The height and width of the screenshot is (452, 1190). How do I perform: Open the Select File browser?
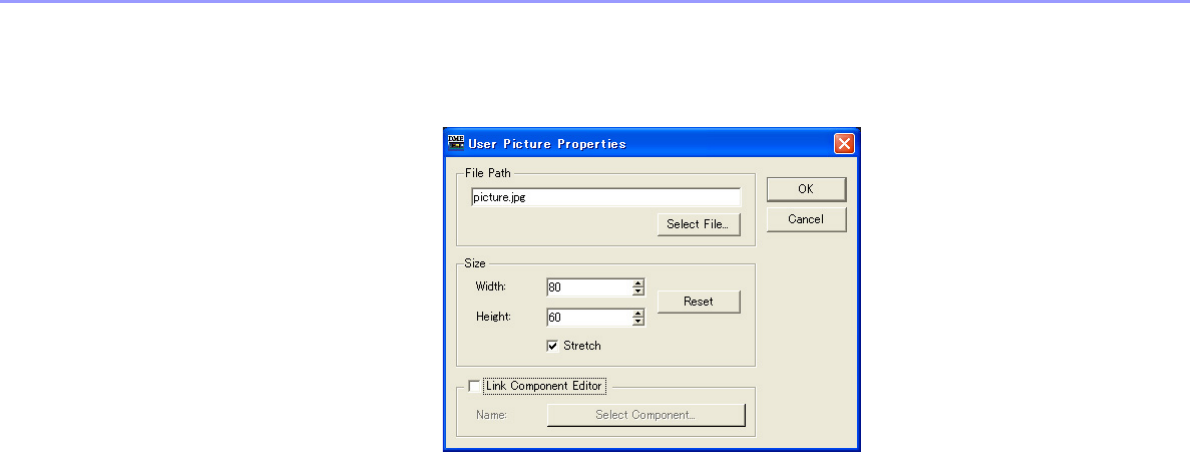698,224
